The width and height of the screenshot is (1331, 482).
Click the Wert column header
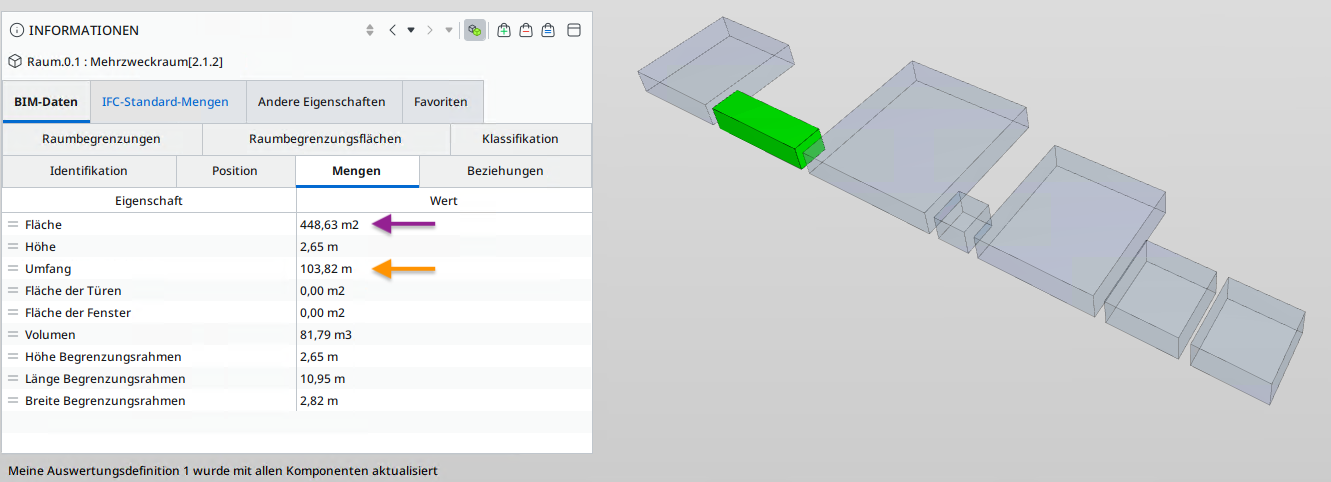(x=444, y=201)
